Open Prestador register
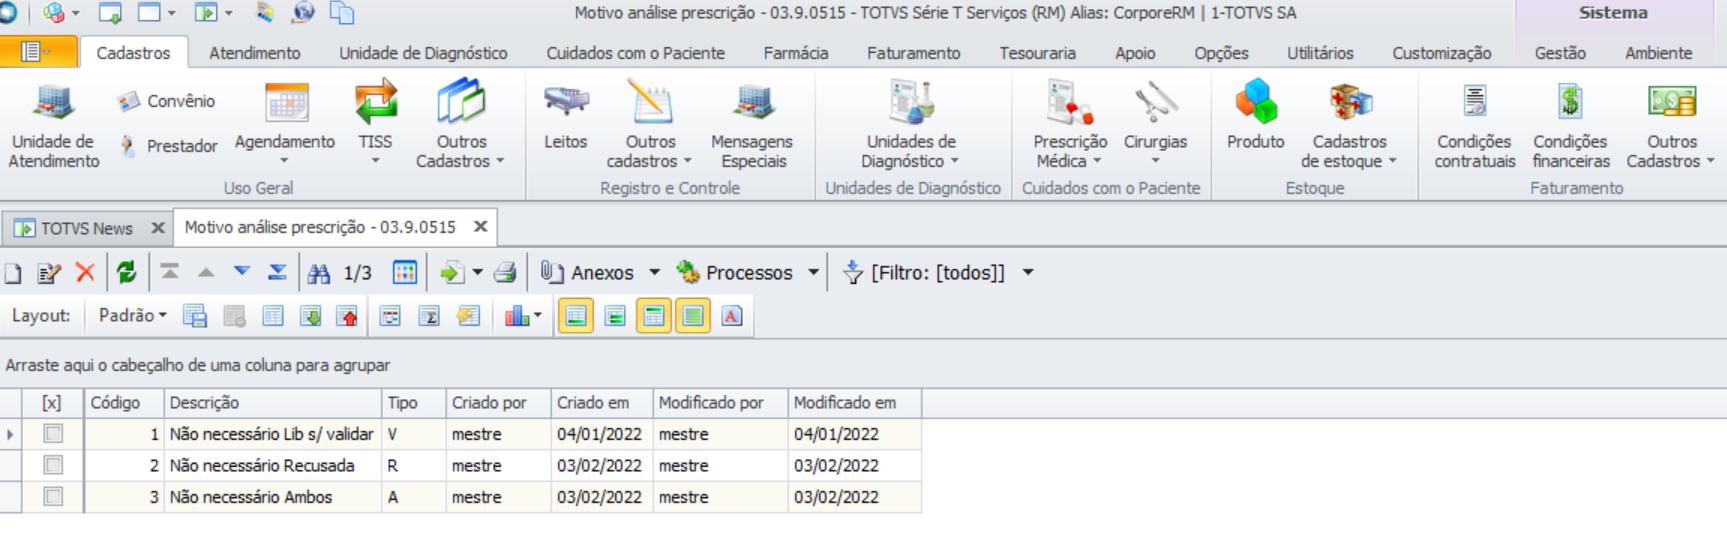 pos(168,146)
